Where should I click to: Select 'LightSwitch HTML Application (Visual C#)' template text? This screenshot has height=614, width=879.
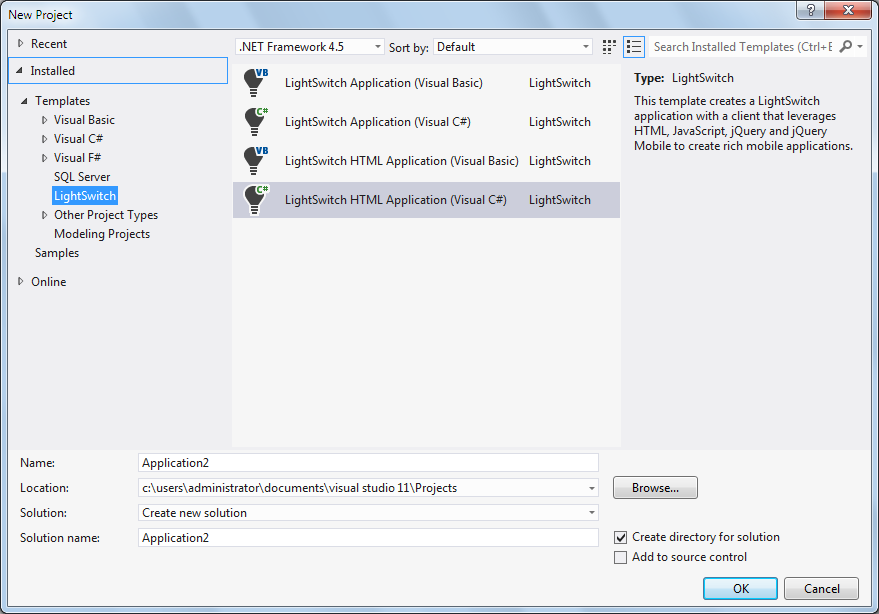395,200
